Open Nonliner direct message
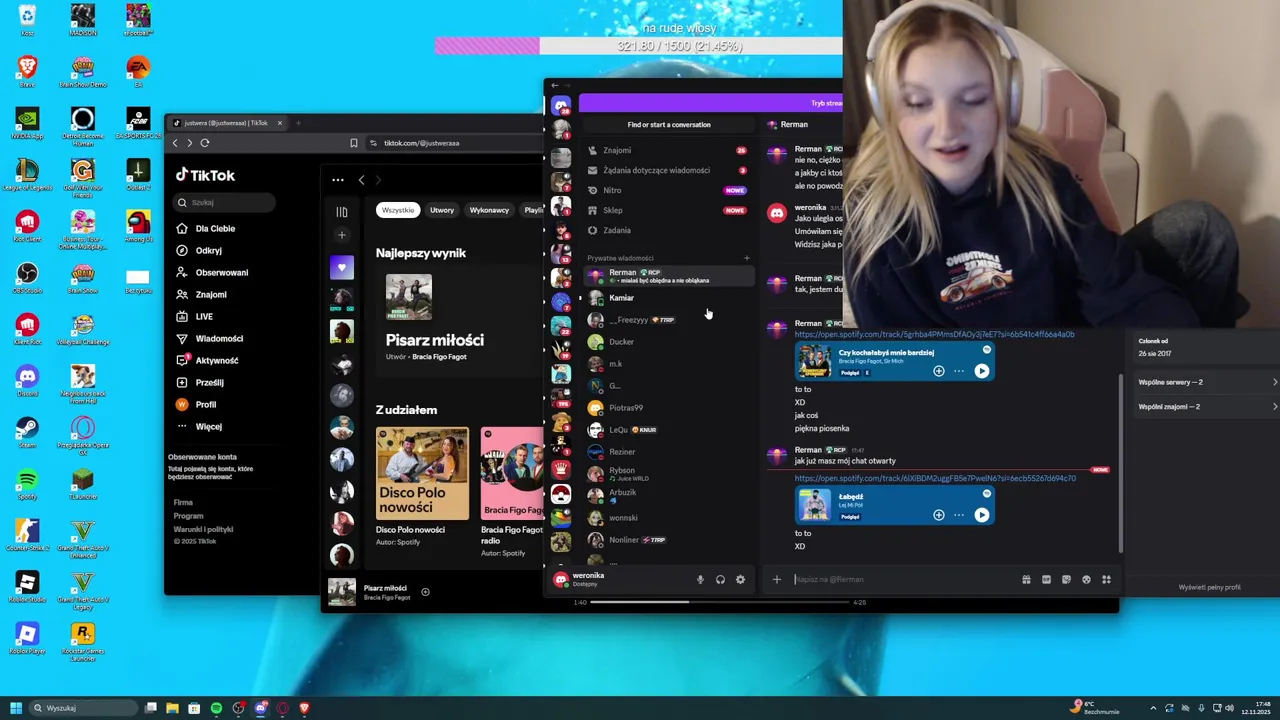The image size is (1280, 720). click(x=669, y=540)
